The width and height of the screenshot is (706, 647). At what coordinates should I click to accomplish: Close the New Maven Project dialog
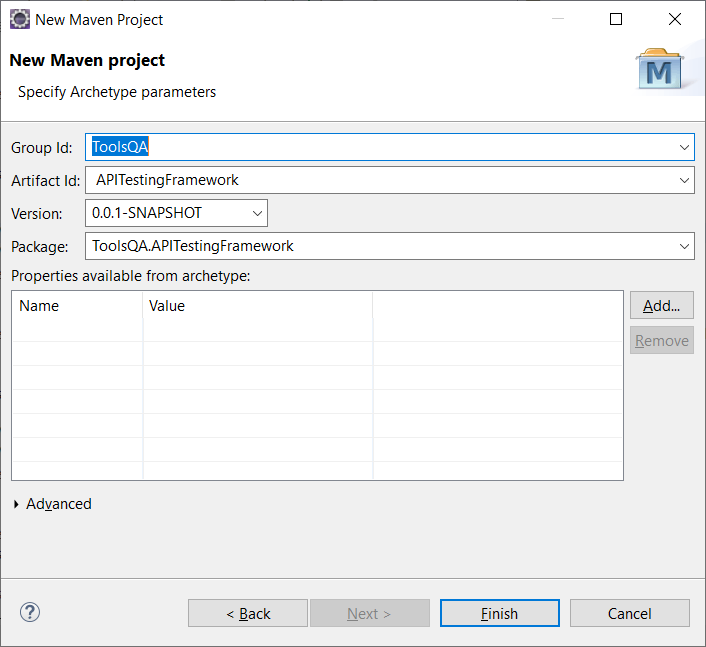tap(675, 19)
